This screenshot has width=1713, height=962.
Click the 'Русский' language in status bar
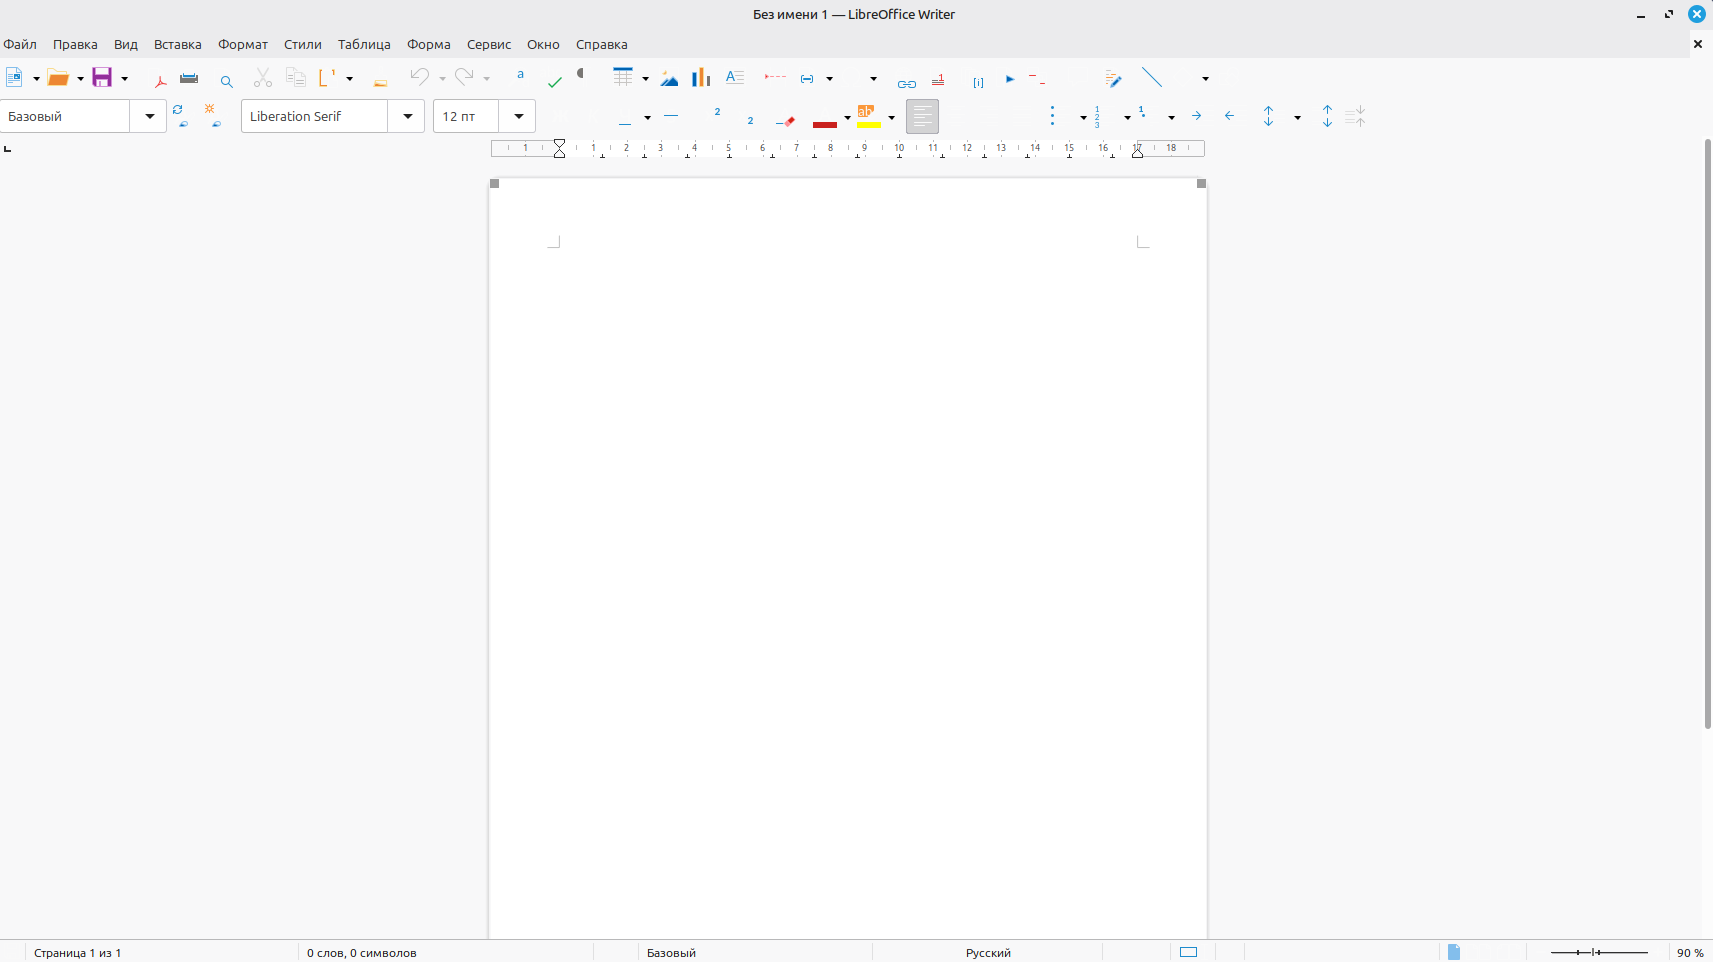click(x=987, y=953)
